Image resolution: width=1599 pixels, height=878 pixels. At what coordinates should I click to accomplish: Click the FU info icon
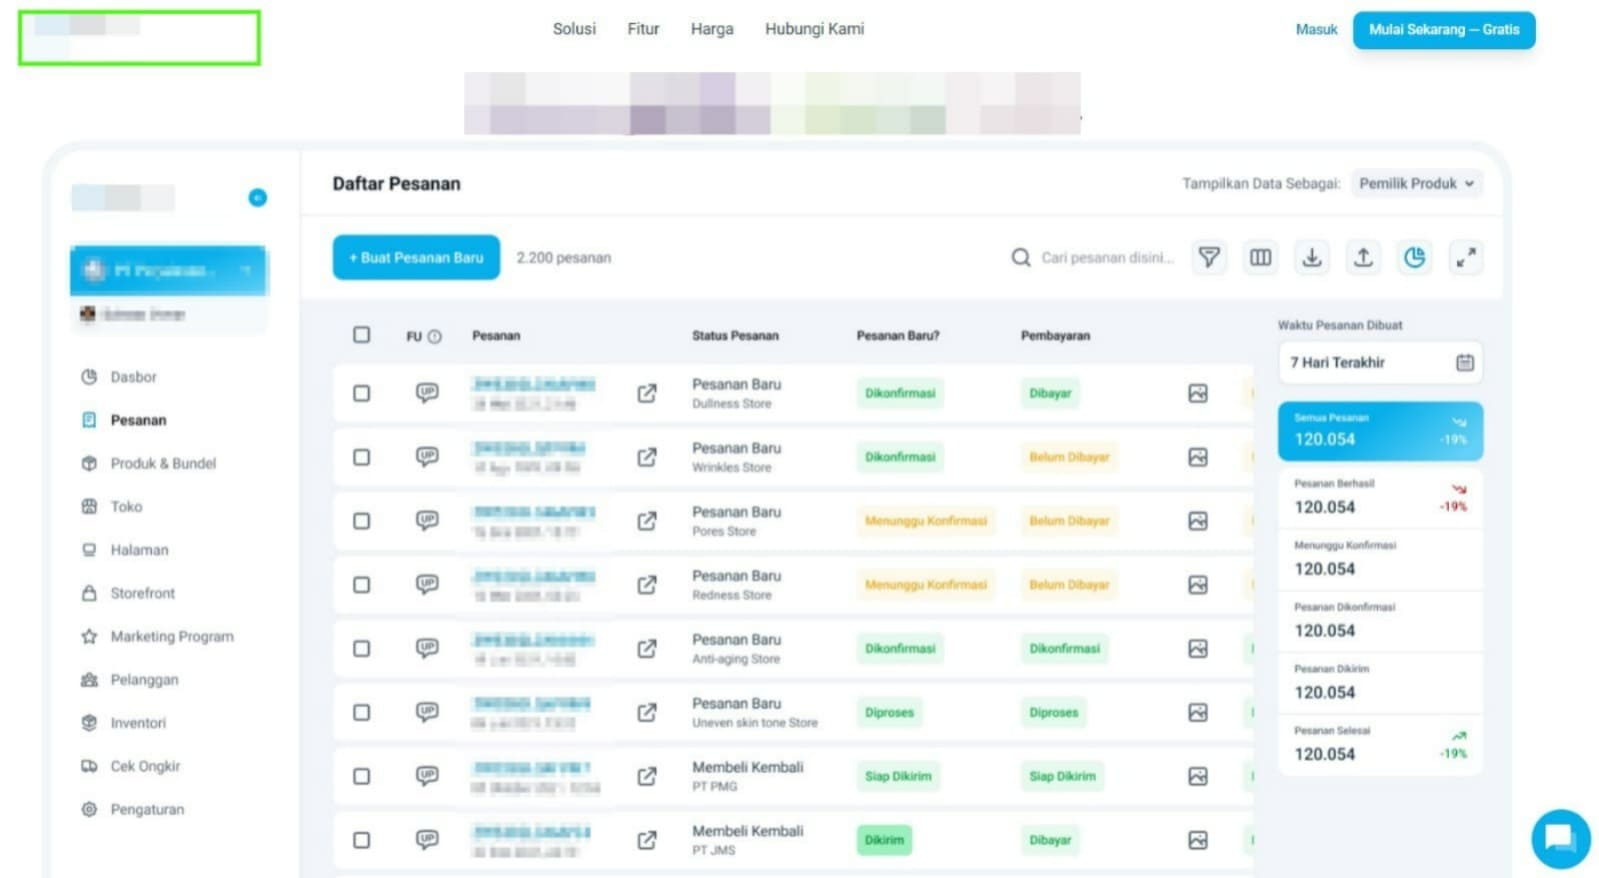click(435, 337)
